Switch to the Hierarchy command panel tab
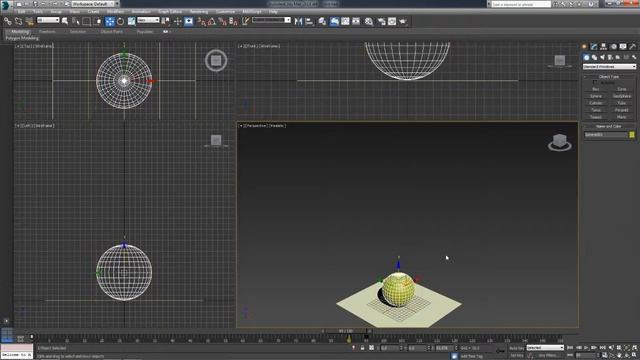Screen dimensions: 640x360 pos(604,47)
